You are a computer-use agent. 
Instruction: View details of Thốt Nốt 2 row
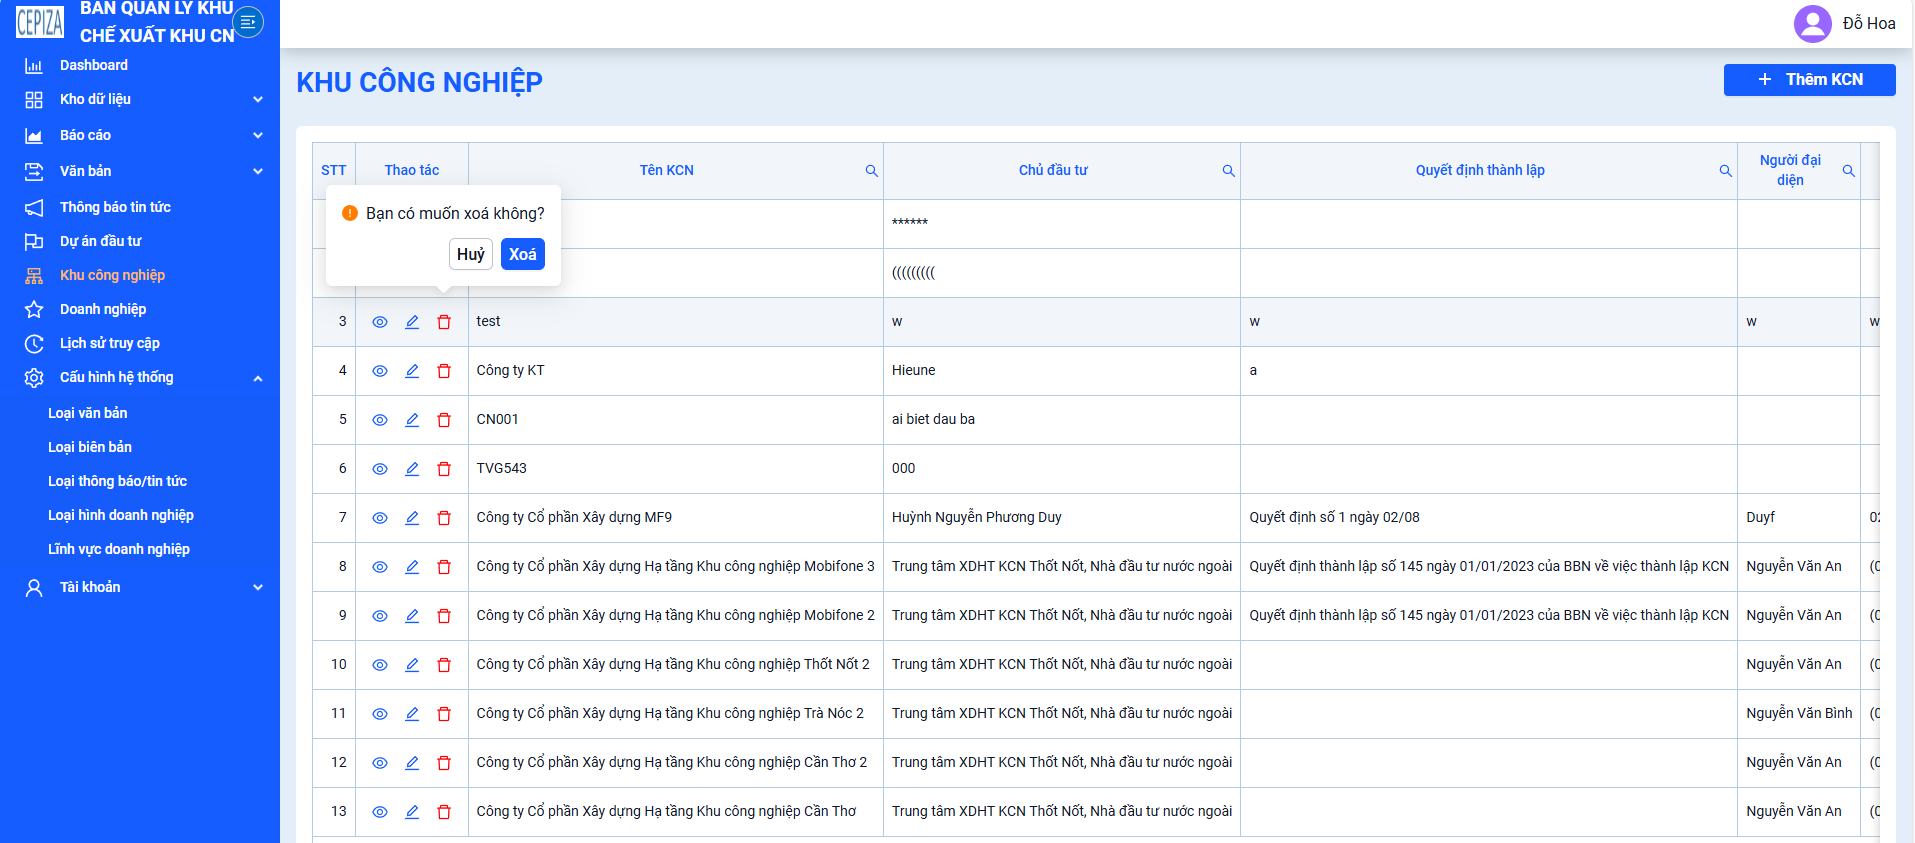pyautogui.click(x=380, y=665)
